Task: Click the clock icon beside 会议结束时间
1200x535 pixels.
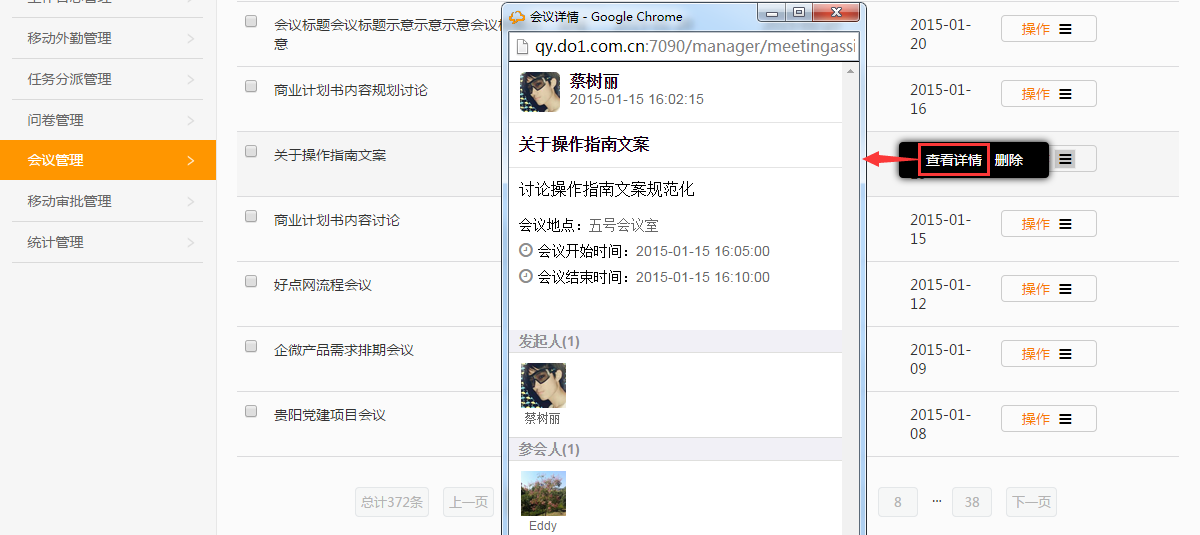Action: click(526, 276)
